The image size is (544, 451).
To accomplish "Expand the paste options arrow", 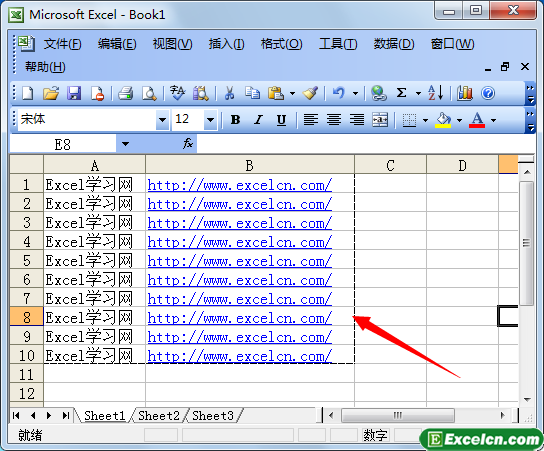I will (292, 93).
